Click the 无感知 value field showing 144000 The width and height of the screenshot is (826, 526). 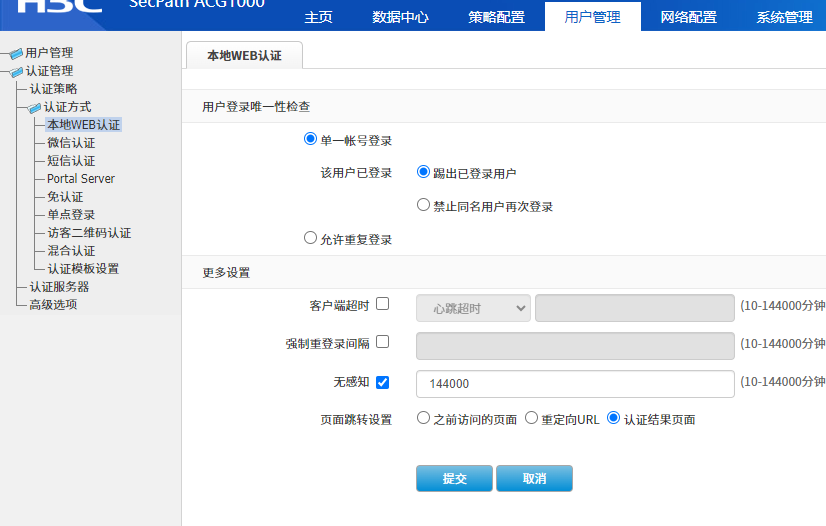point(575,384)
